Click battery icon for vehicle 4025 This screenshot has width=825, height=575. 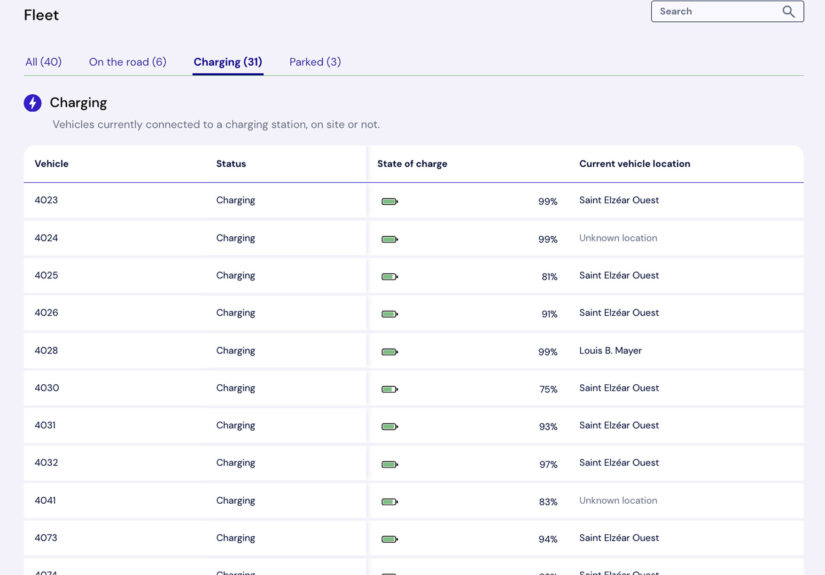point(389,276)
